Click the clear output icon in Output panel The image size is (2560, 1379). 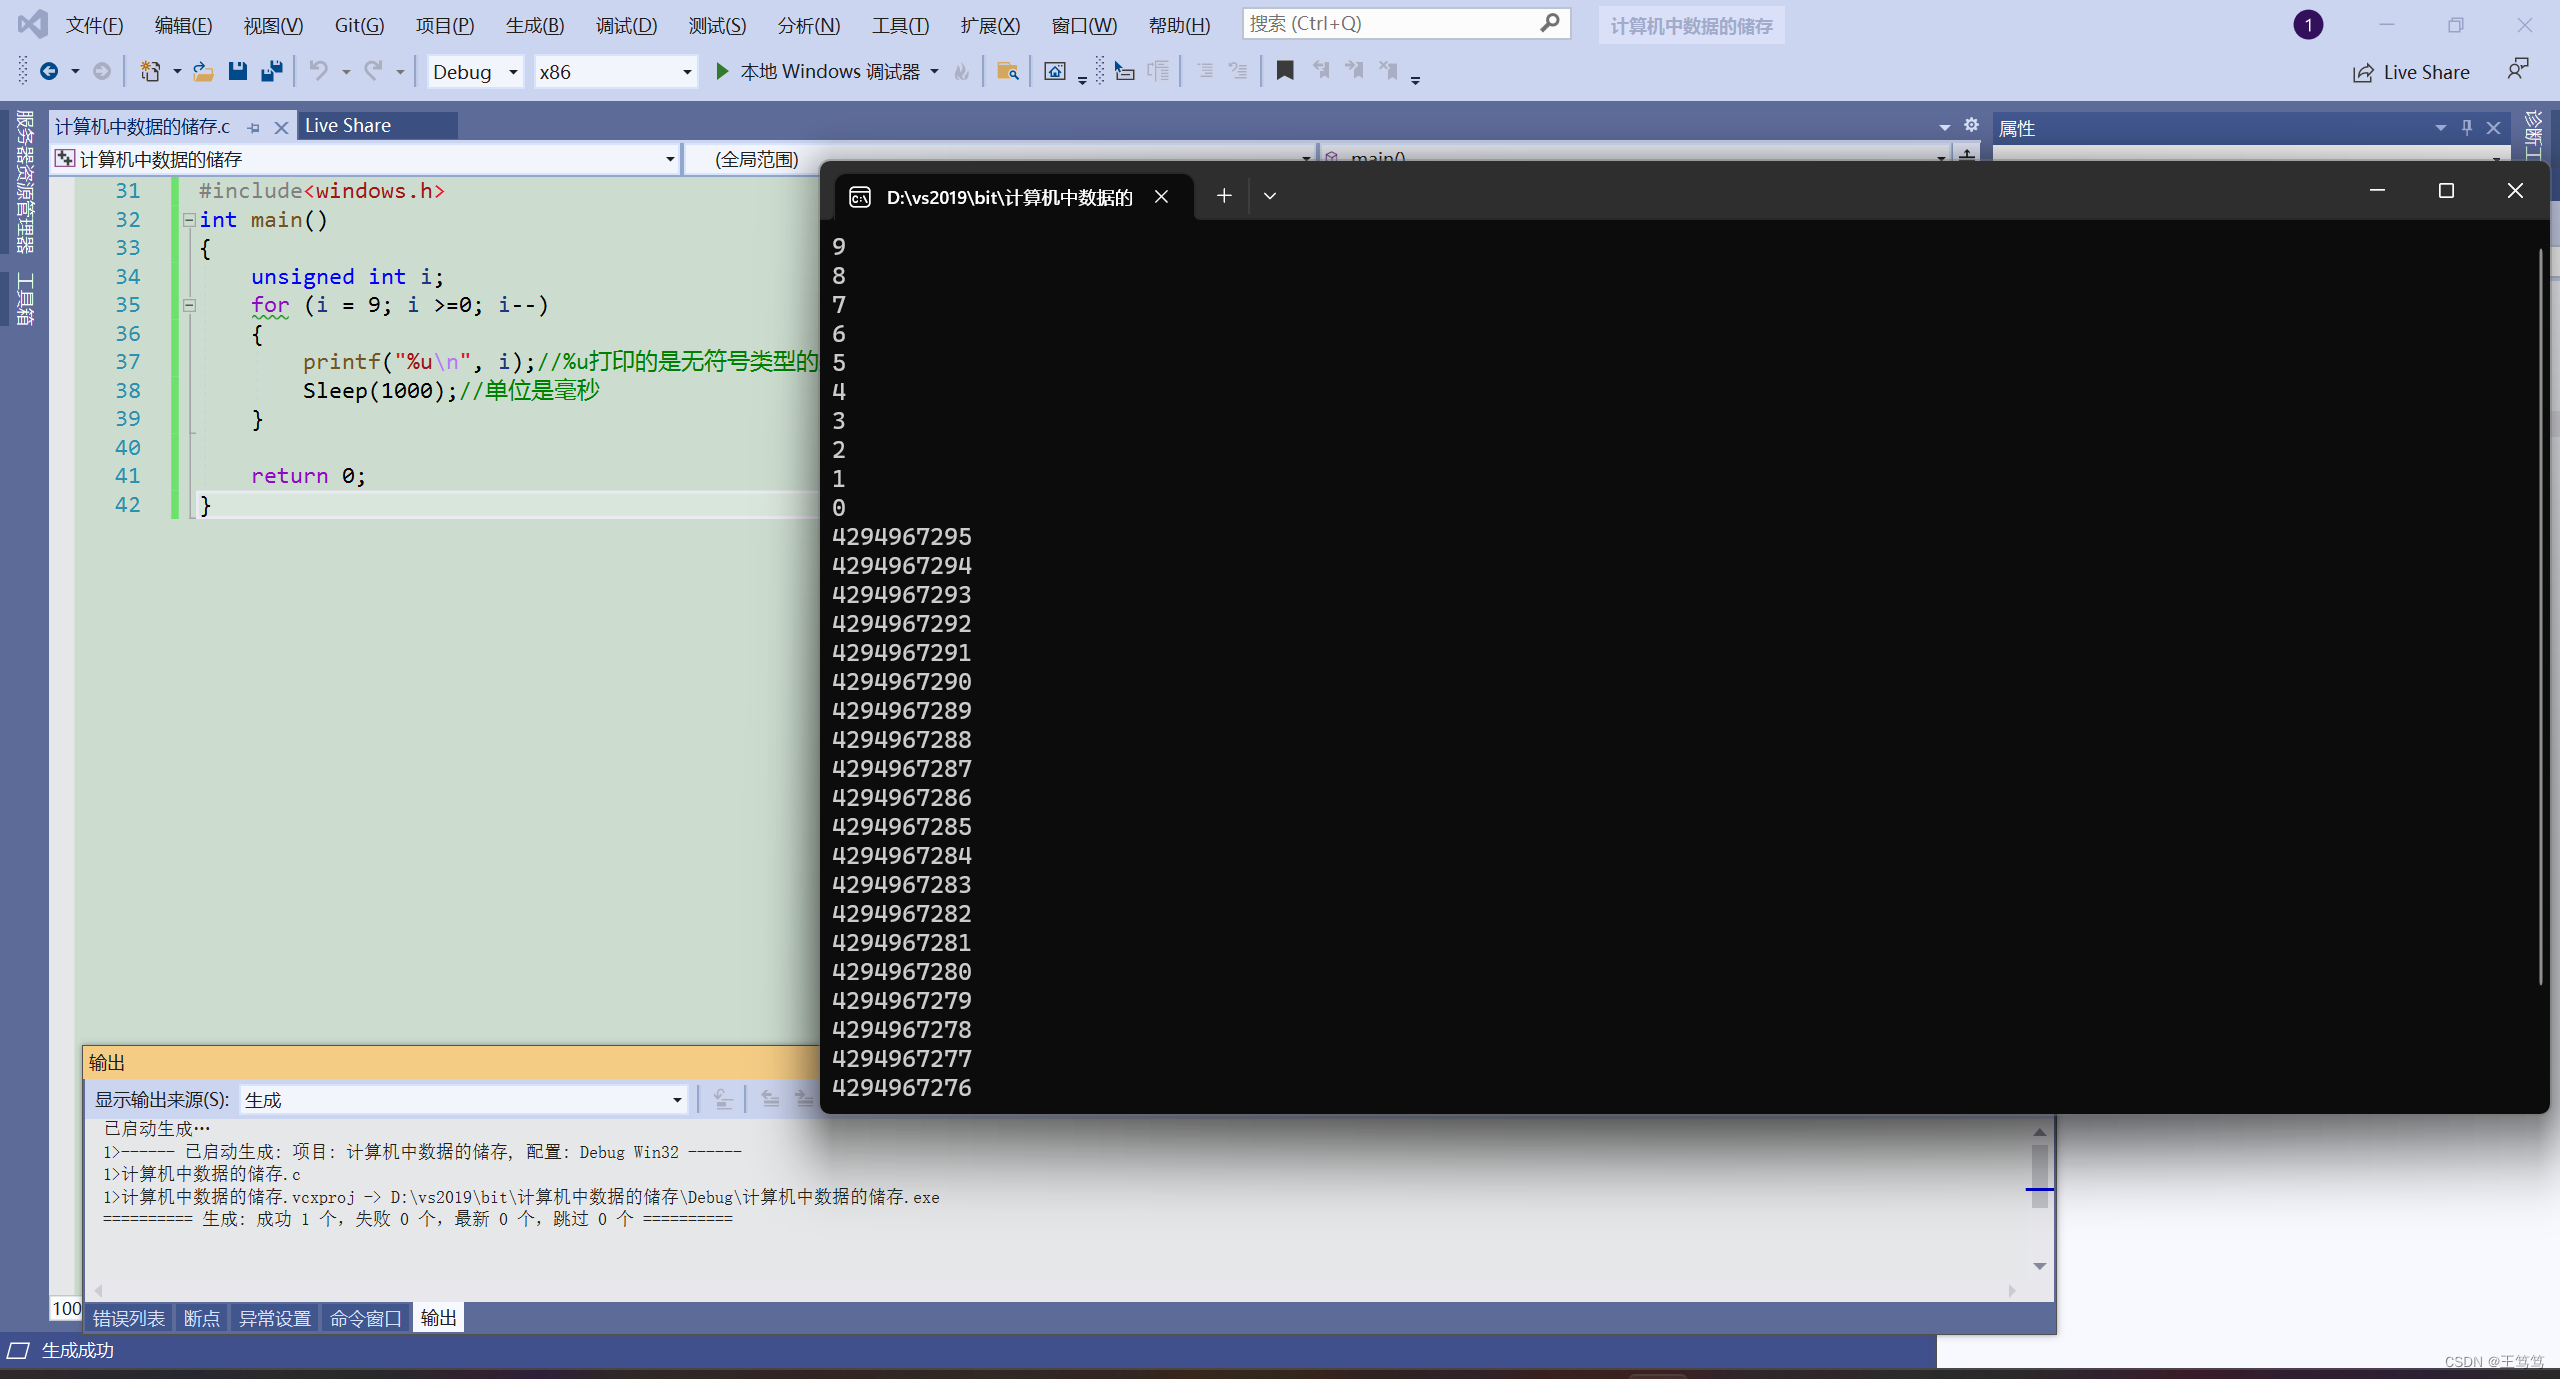(x=723, y=1099)
